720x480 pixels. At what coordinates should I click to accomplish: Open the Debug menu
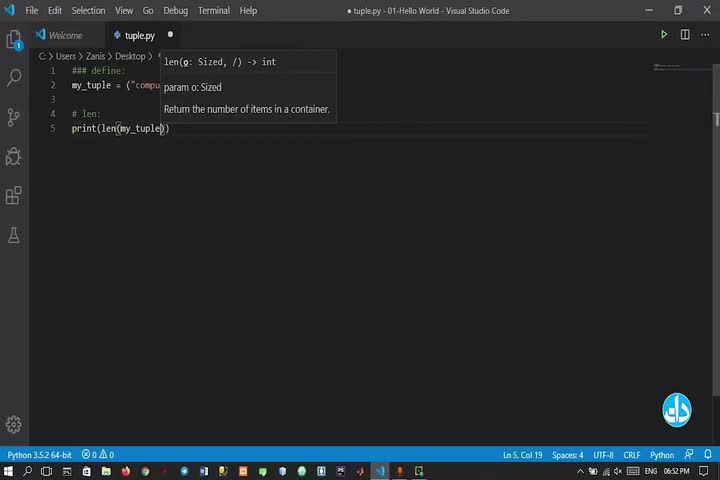click(x=175, y=10)
